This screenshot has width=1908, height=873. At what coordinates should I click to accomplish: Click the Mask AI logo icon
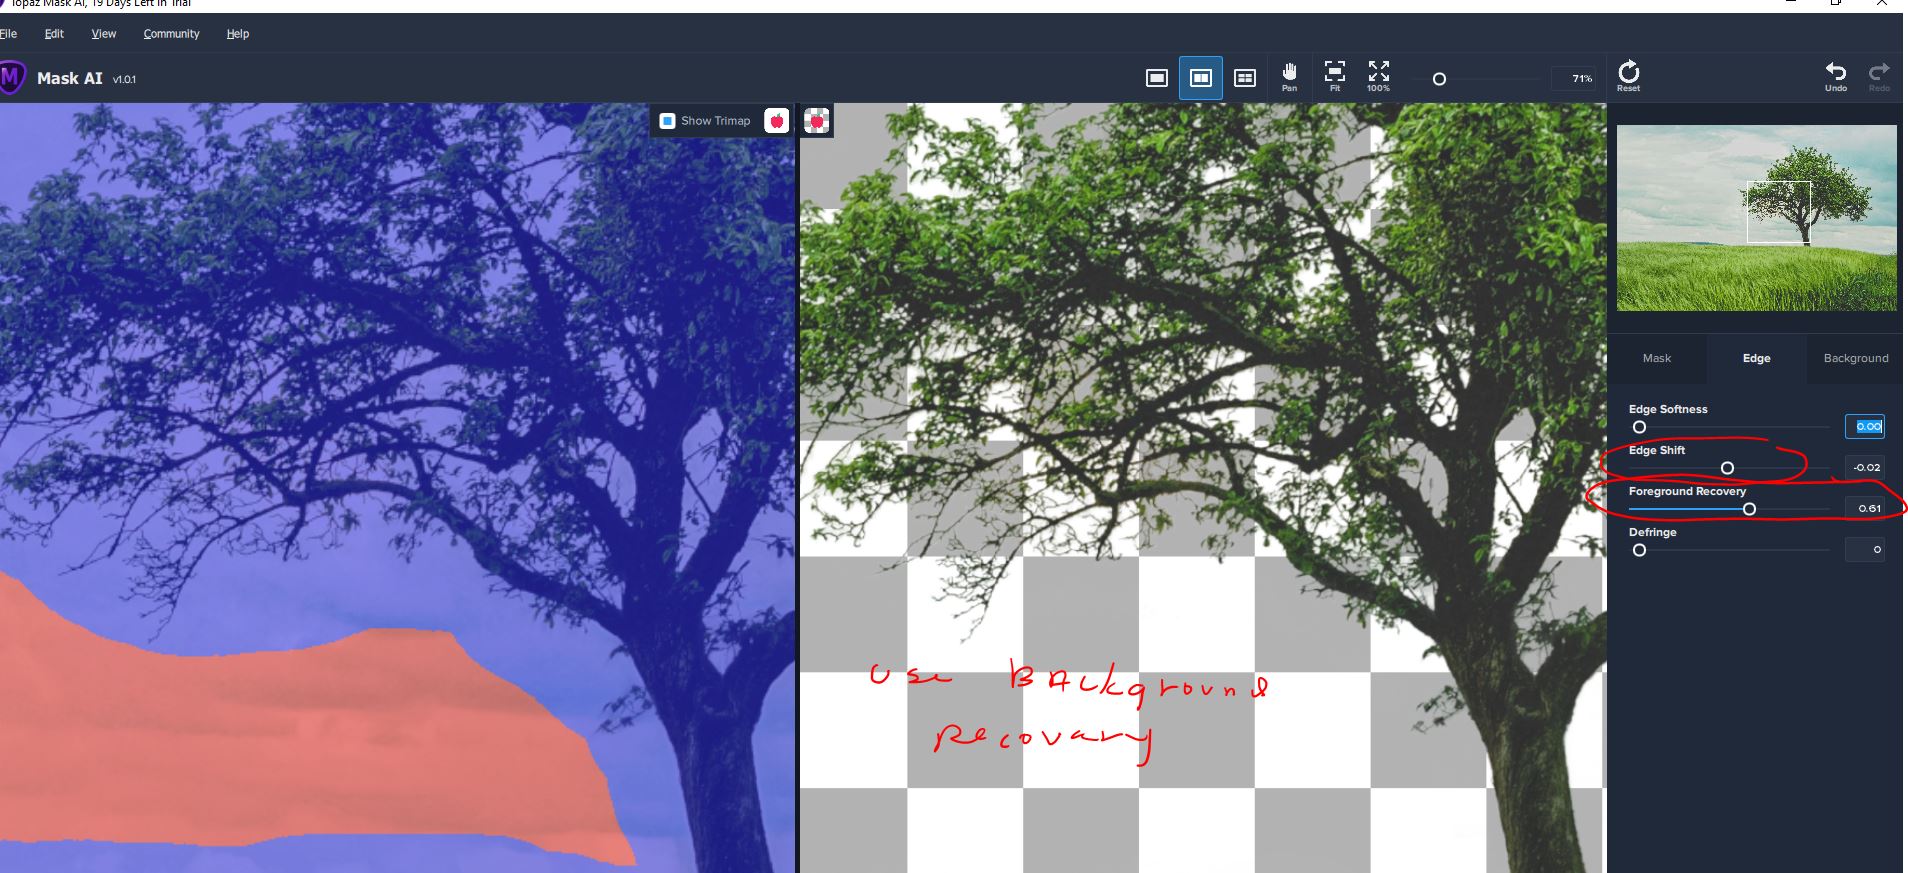tap(12, 78)
